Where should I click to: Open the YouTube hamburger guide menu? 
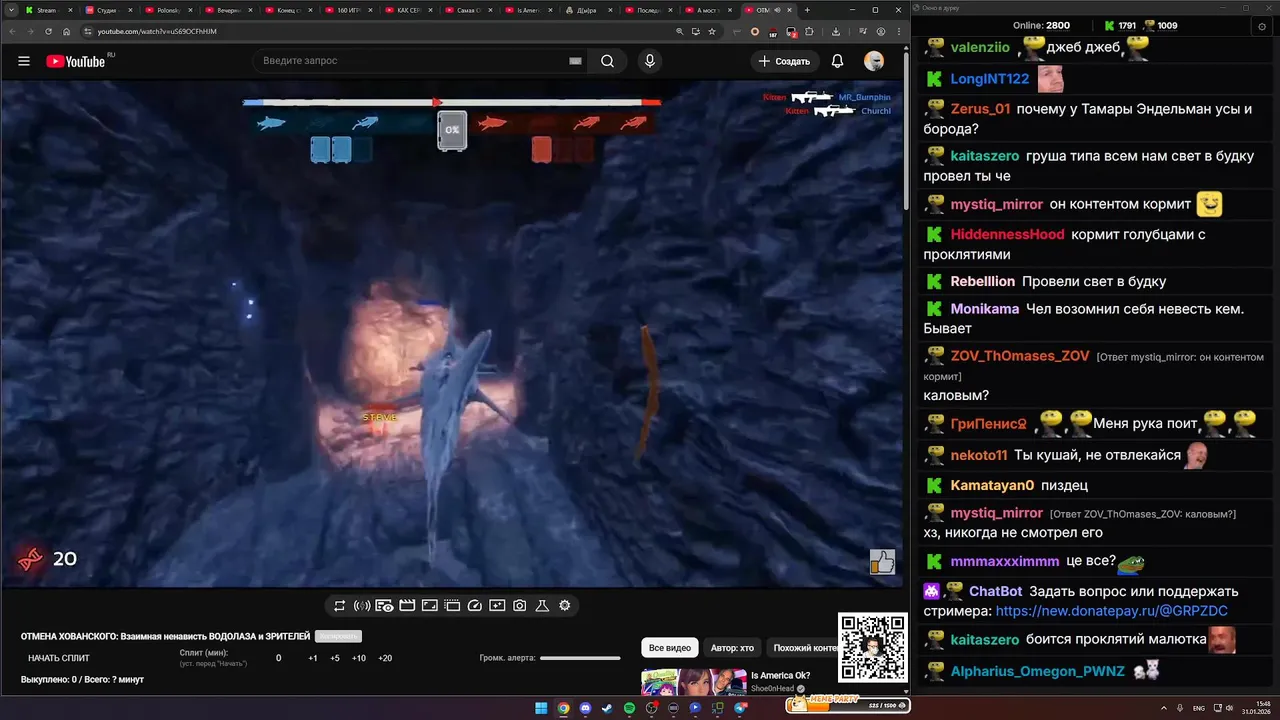[24, 61]
